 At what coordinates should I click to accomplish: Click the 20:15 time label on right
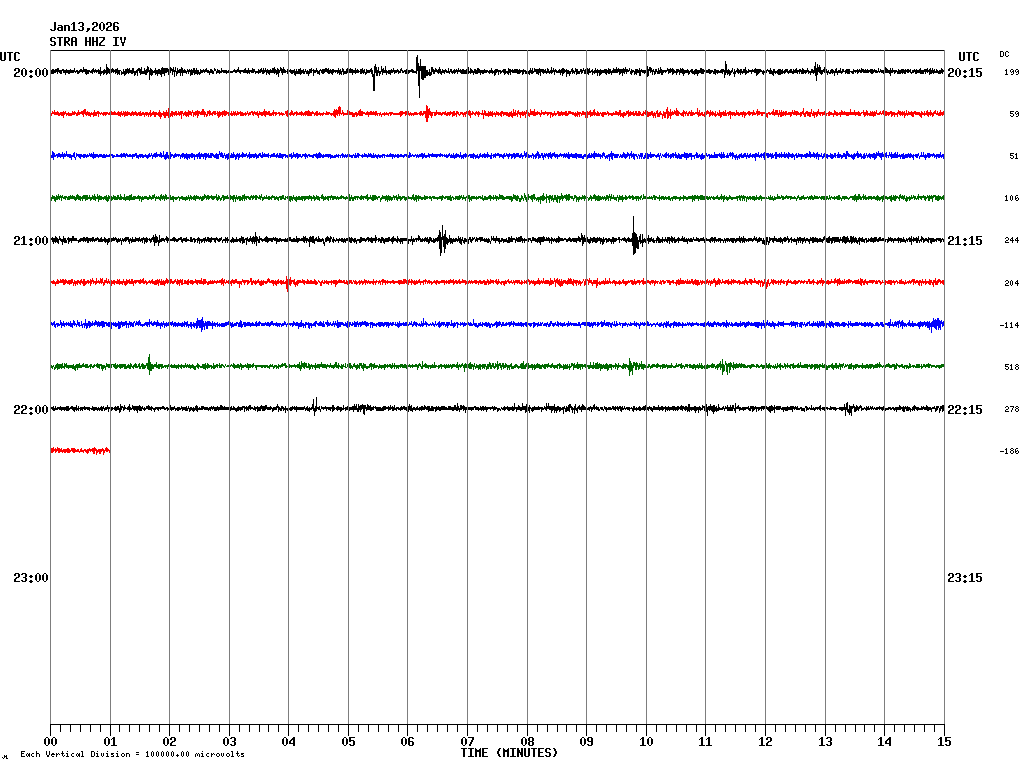click(x=964, y=73)
